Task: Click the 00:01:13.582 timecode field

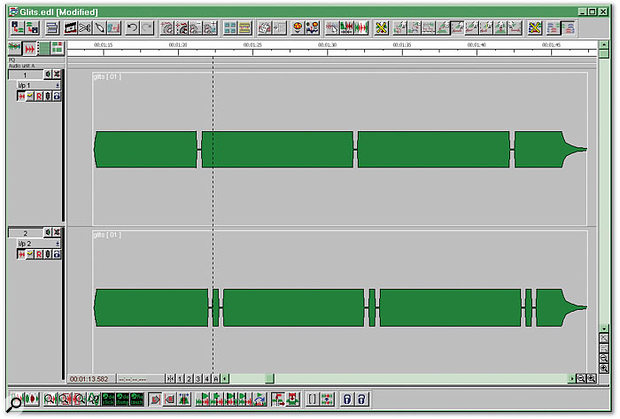Action: click(91, 379)
